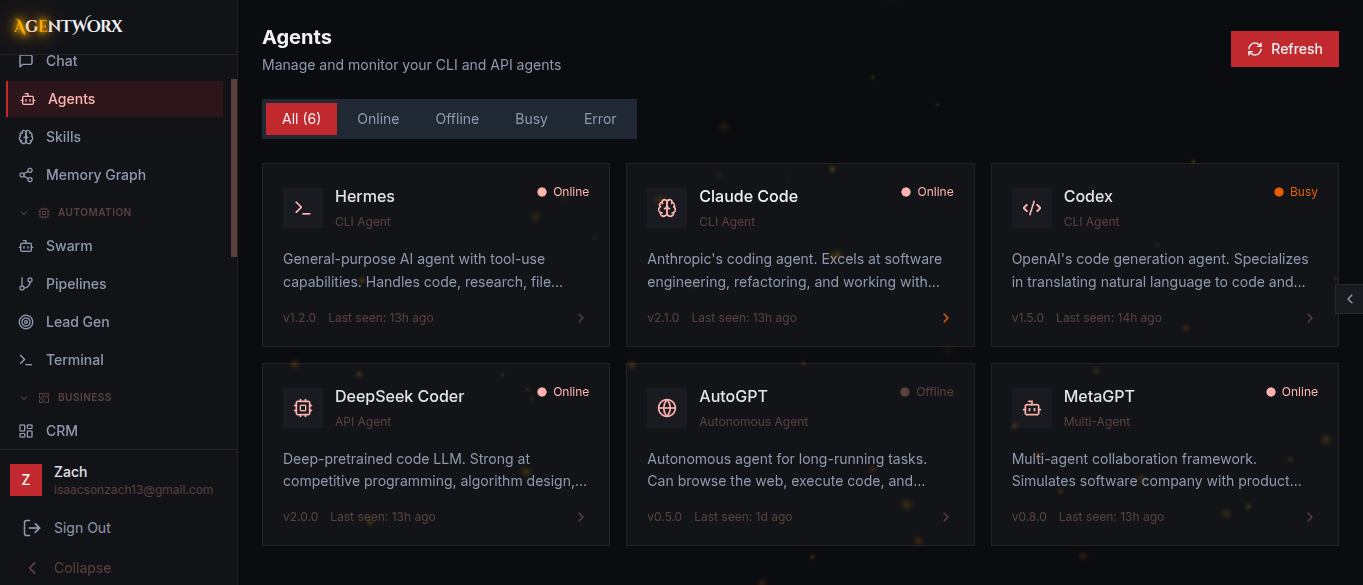This screenshot has height=585, width=1363.
Task: Click the Hermes terminal icon
Action: pyautogui.click(x=303, y=208)
